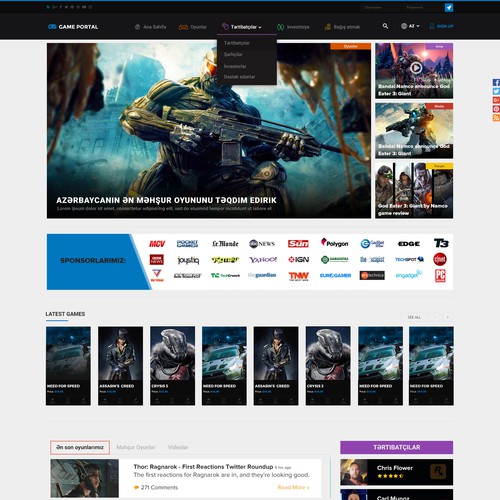Click the Twitter icon in top bar
Viewport: 500px width, 500px height.
(x=66, y=7)
